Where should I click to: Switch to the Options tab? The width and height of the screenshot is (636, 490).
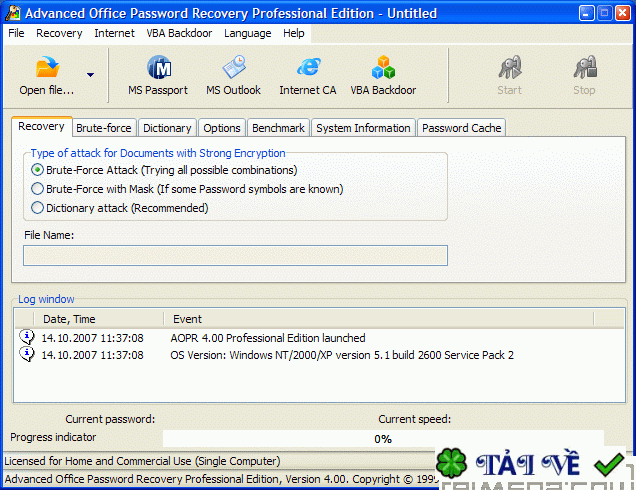[222, 128]
